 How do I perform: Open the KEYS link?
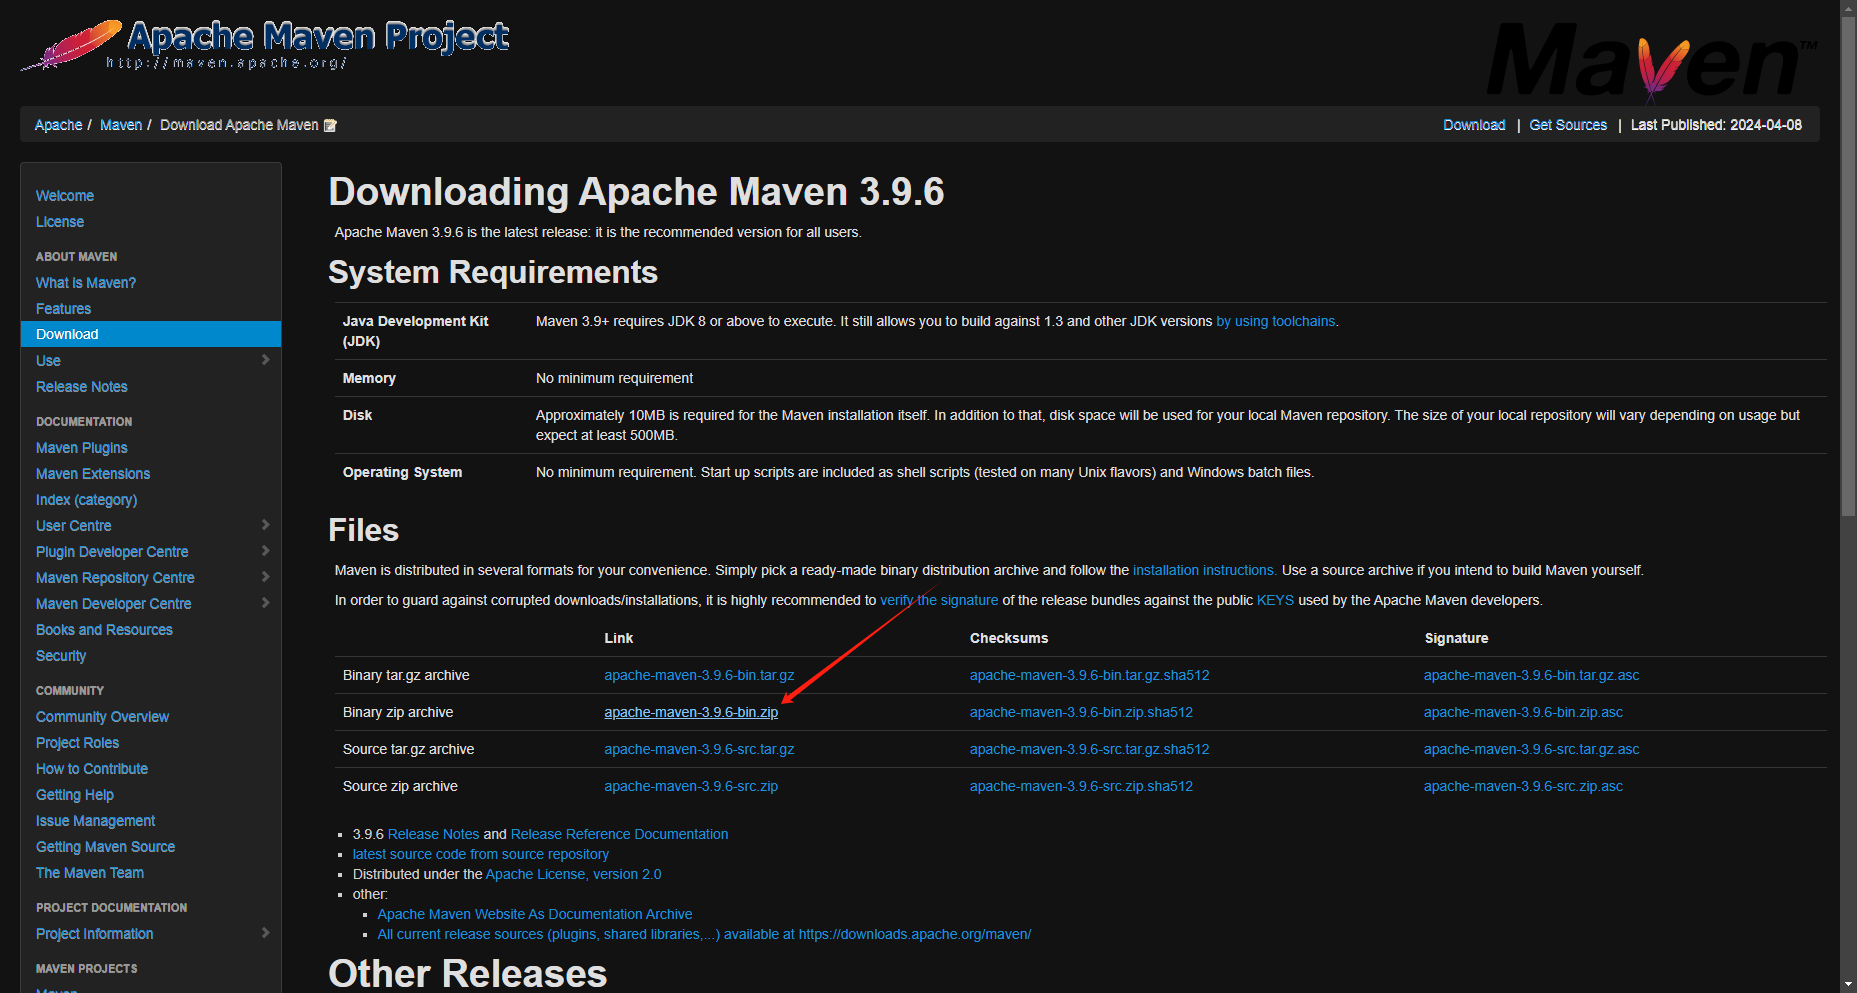pyautogui.click(x=1275, y=600)
